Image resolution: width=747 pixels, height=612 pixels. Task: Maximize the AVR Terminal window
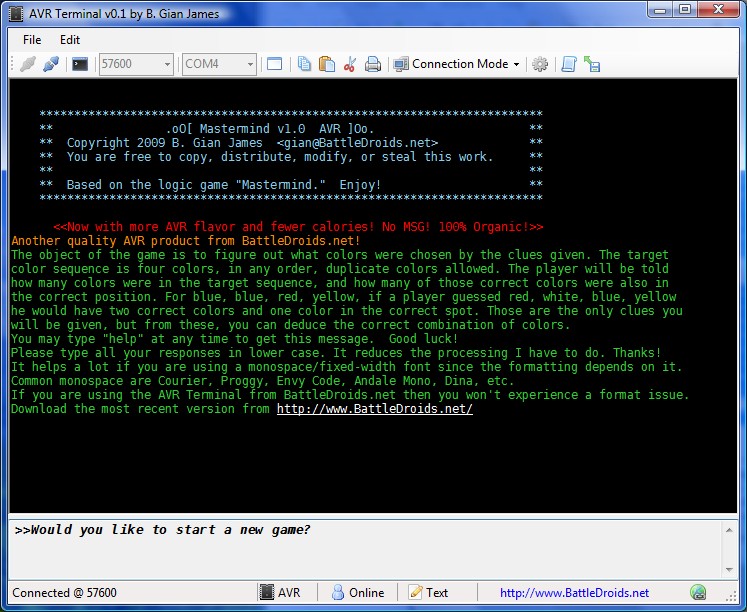pyautogui.click(x=685, y=10)
